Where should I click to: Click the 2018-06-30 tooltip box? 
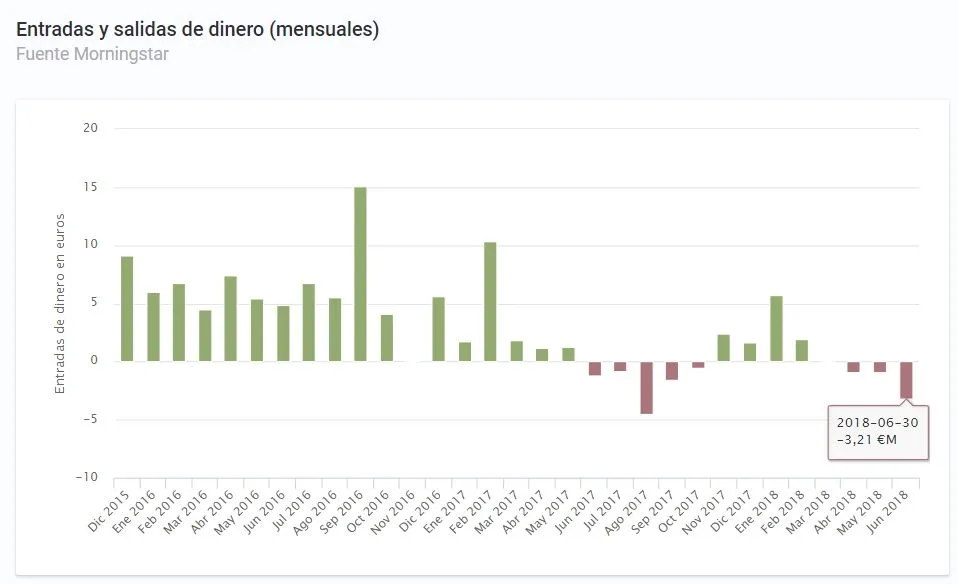click(x=878, y=432)
